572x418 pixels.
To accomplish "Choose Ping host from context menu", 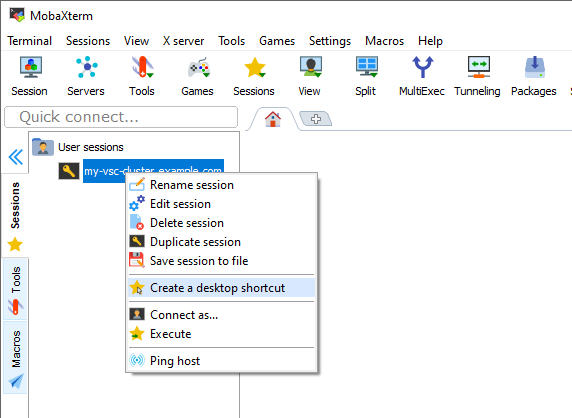I will tap(221, 361).
